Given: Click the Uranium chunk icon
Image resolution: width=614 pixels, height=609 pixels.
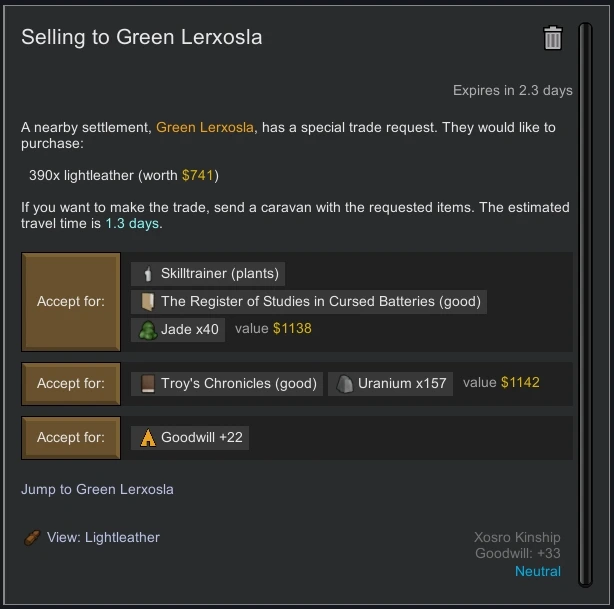Looking at the screenshot, I should (344, 383).
